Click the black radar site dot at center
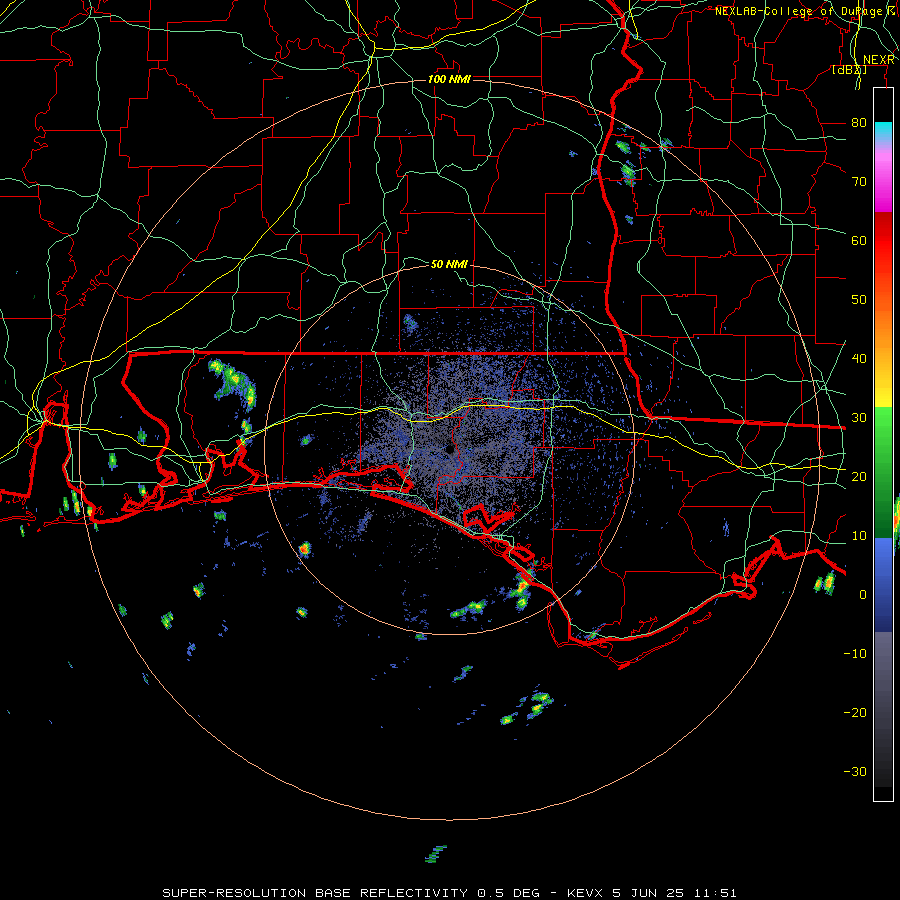The height and width of the screenshot is (900, 900). point(451,449)
